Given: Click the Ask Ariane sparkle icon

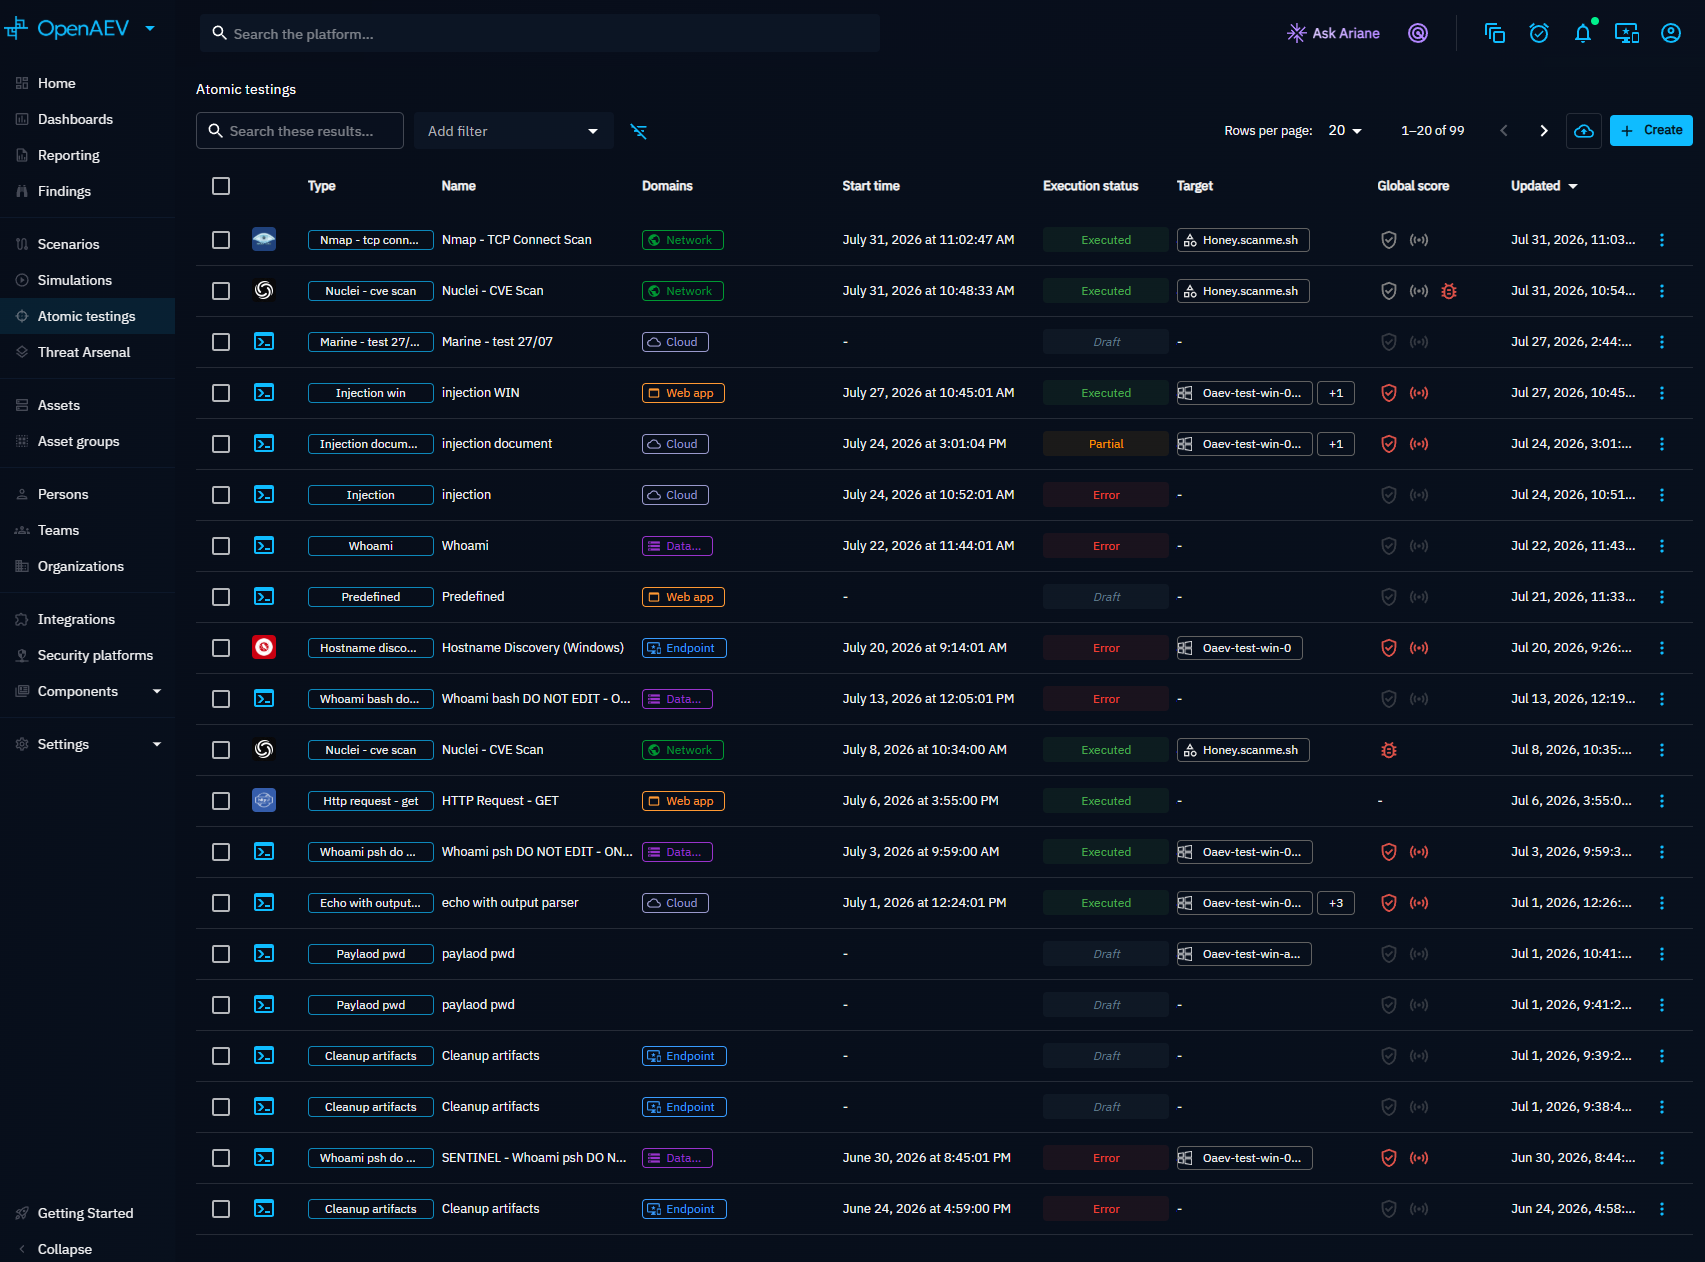Looking at the screenshot, I should [x=1296, y=33].
